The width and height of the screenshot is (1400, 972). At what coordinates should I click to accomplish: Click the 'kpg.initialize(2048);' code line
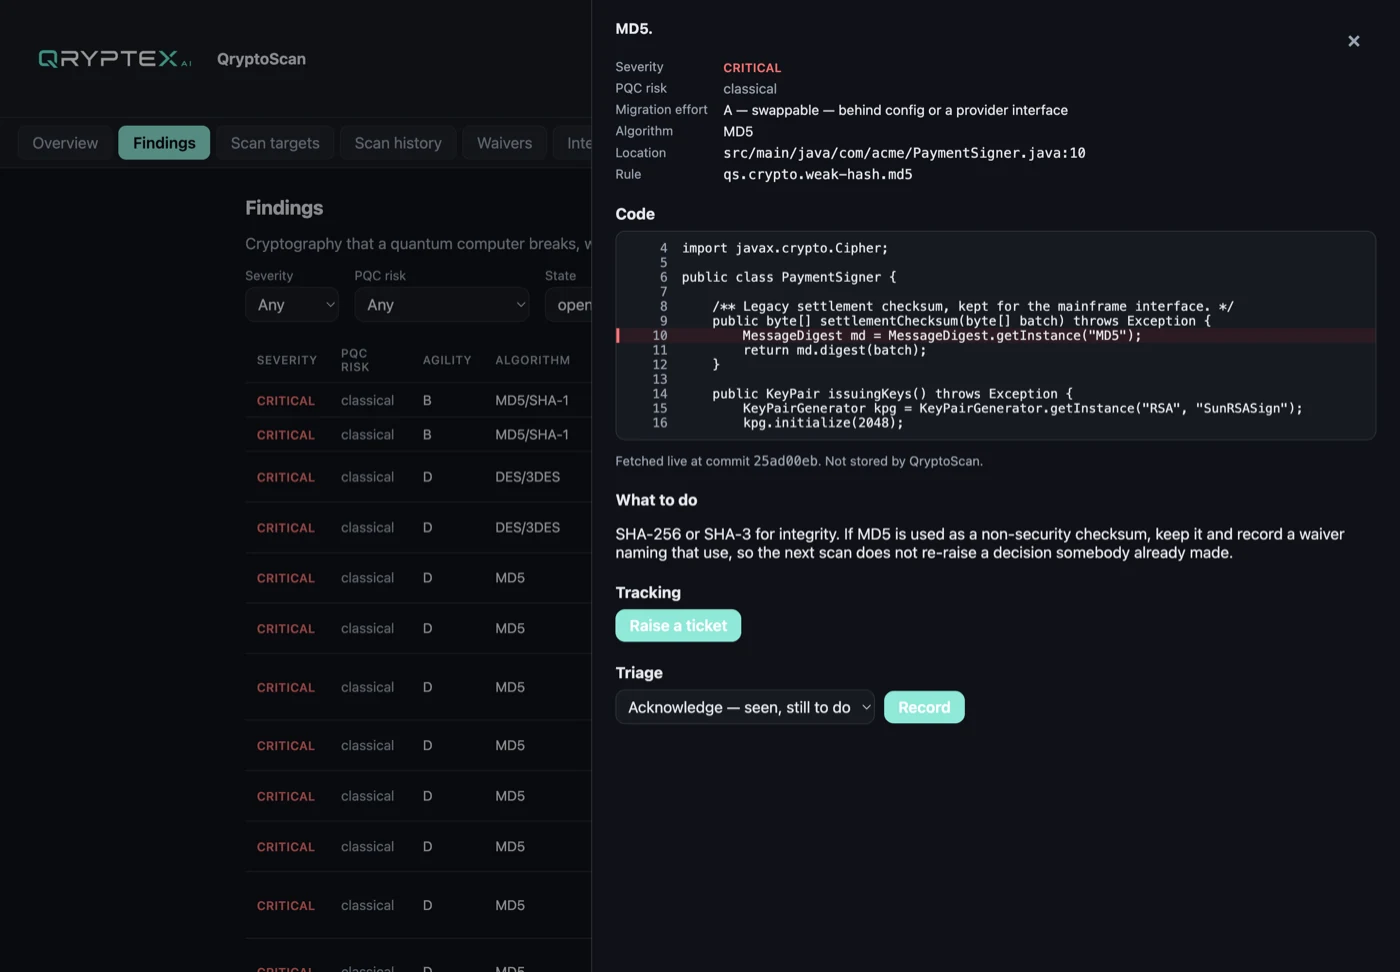(823, 423)
